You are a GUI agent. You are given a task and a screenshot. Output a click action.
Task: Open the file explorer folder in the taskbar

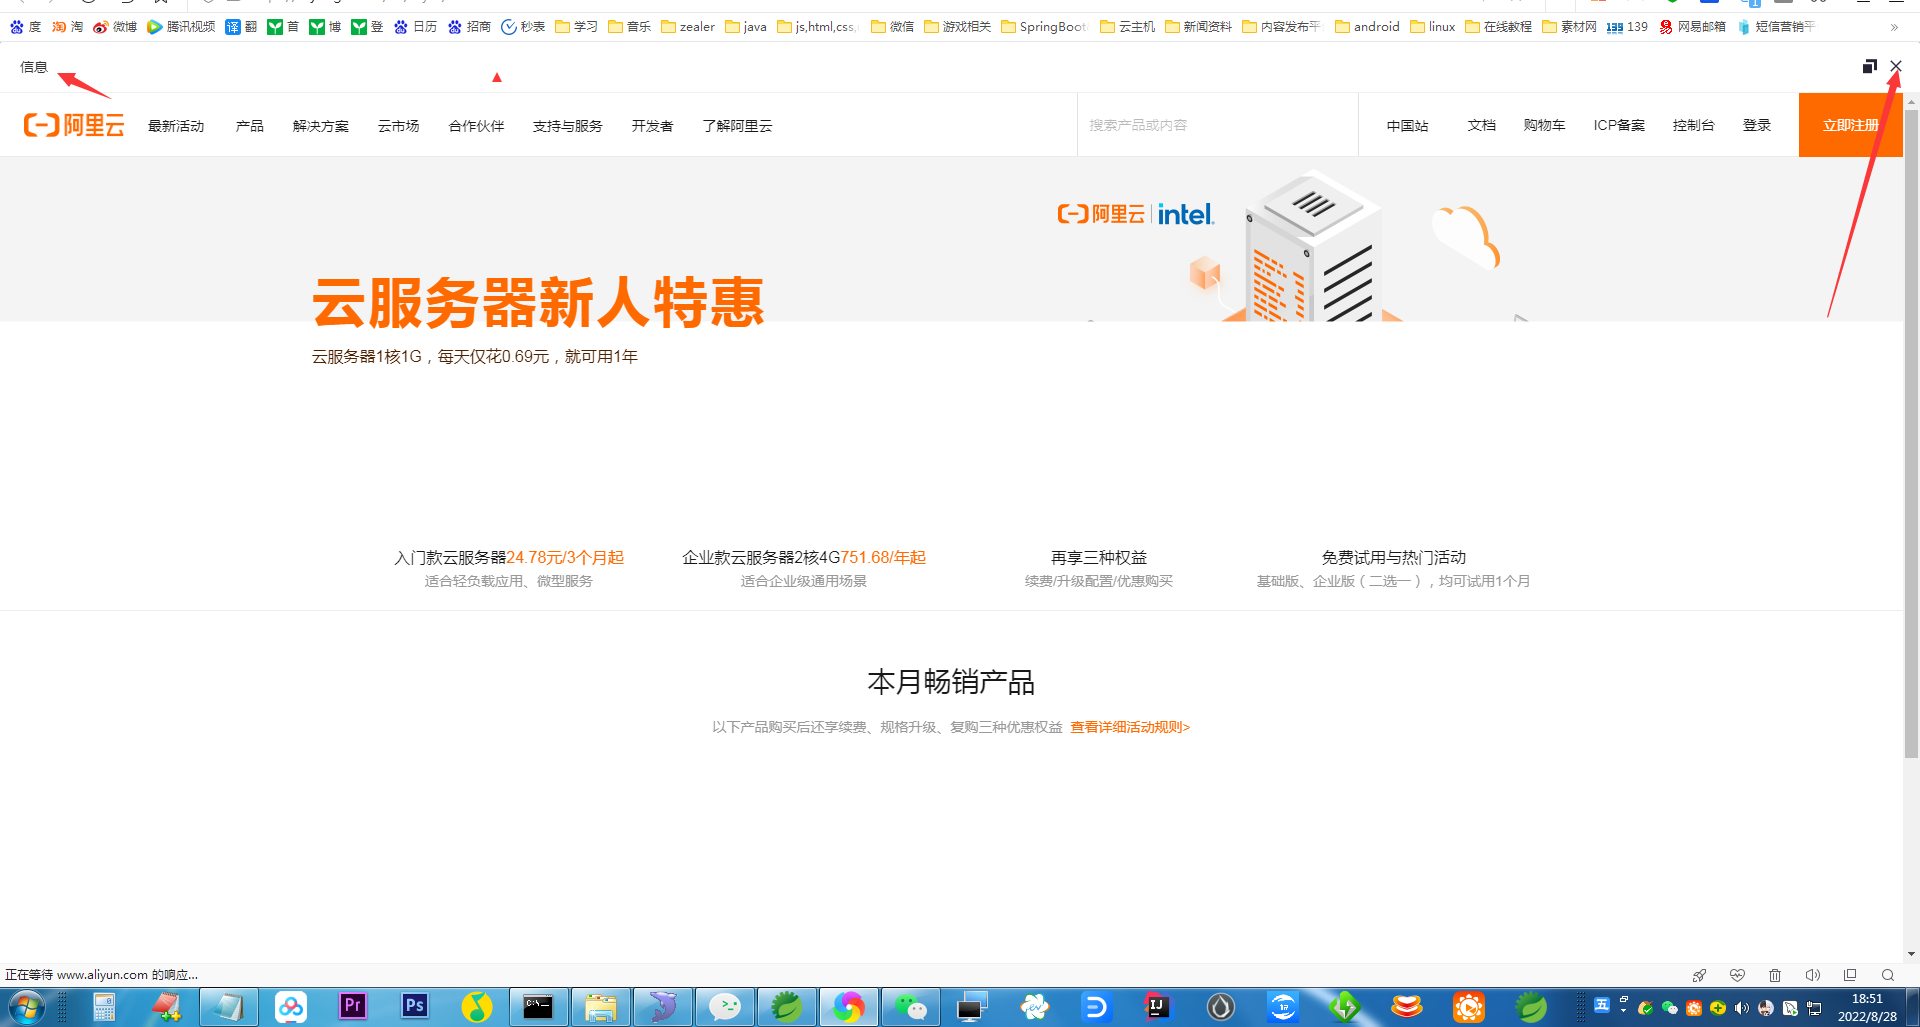click(601, 1007)
